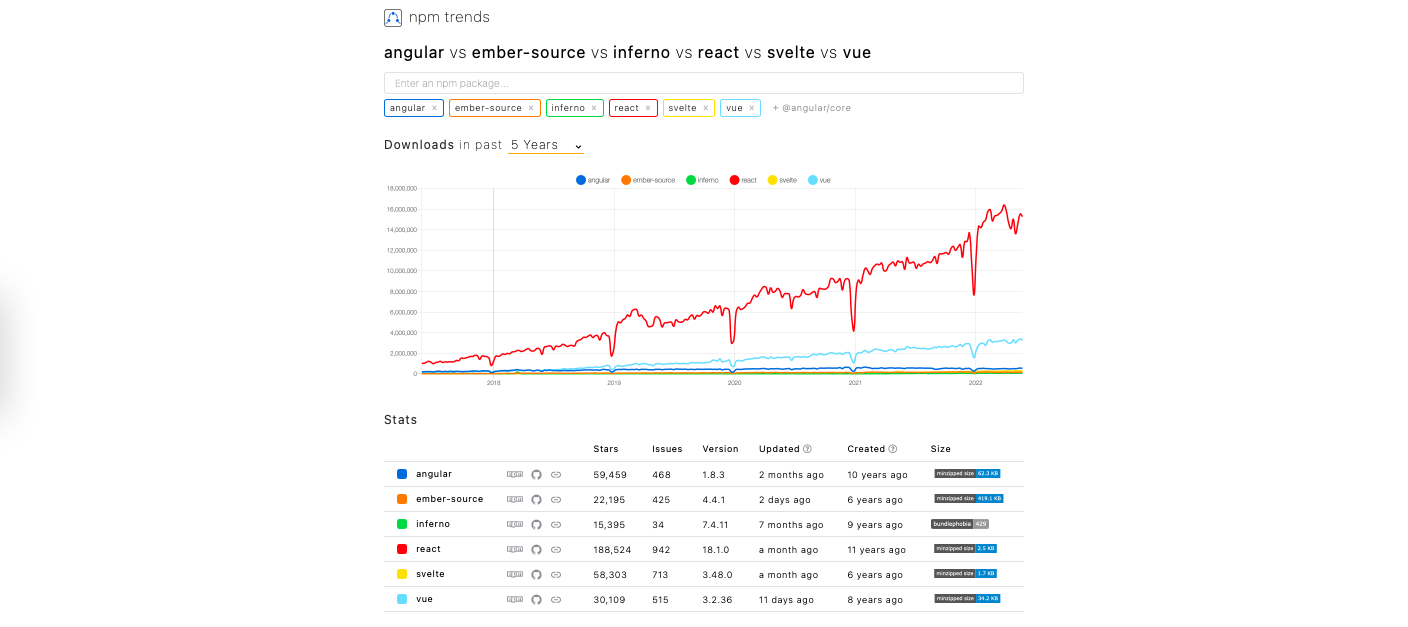
Task: Open vue minzipped size badge
Action: tap(968, 598)
